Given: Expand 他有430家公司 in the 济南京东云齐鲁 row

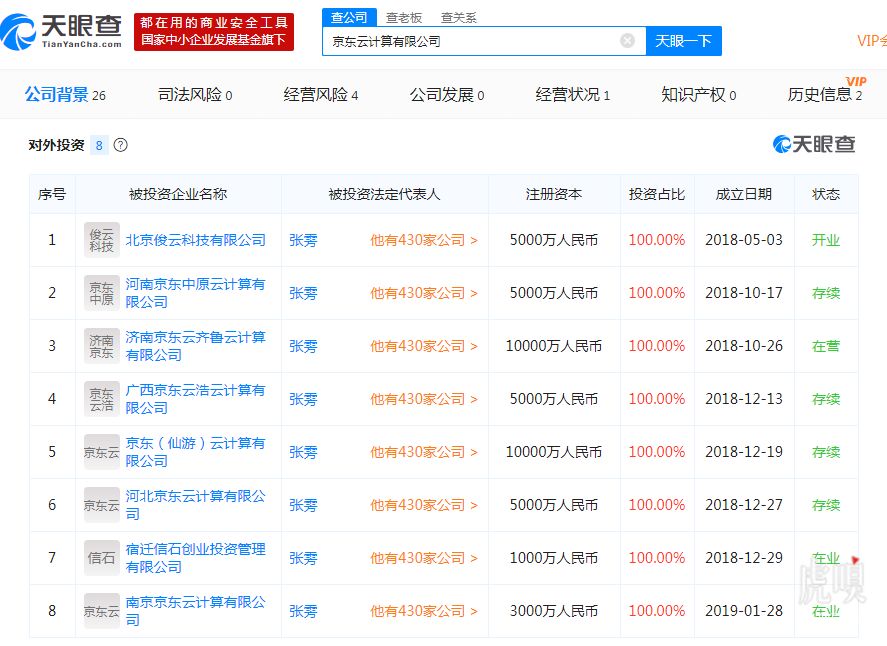Looking at the screenshot, I should pyautogui.click(x=424, y=346).
